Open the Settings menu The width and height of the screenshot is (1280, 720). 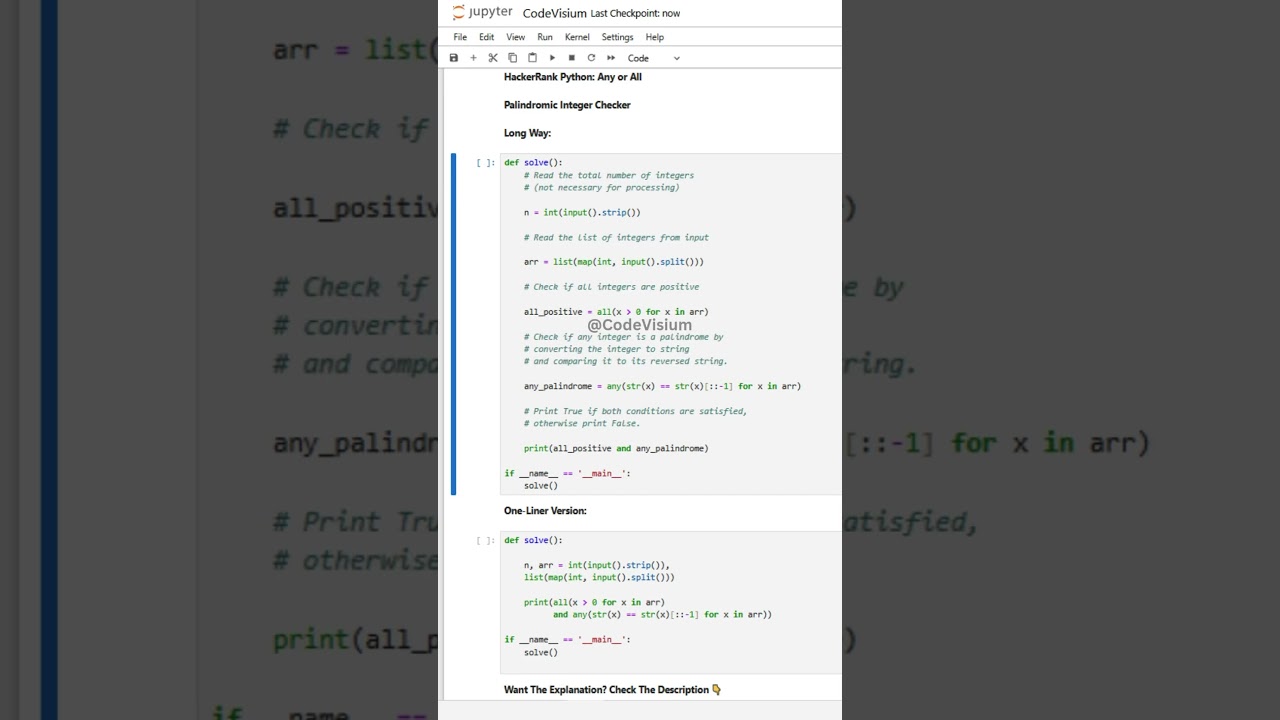click(617, 37)
